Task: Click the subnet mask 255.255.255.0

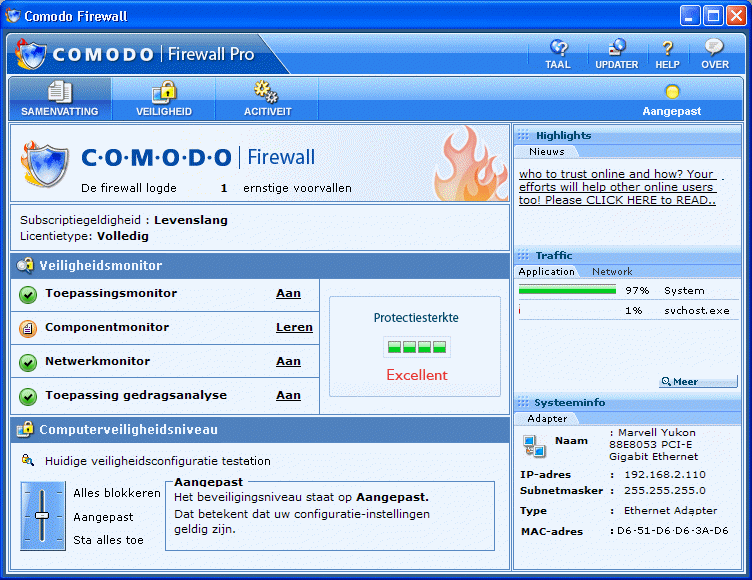Action: coord(665,490)
